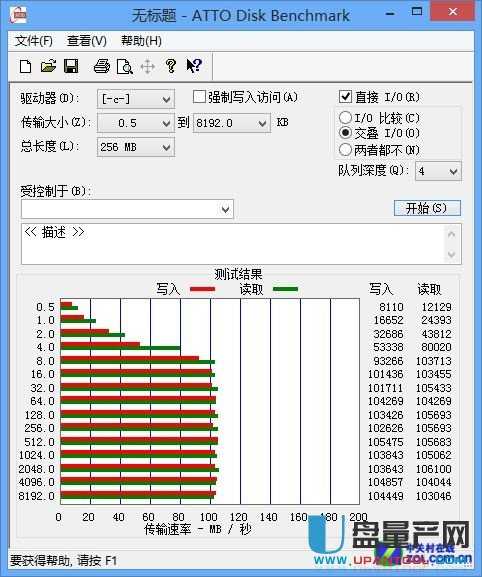Click the 测试结果 chart title
Screen dimensions: 482x577
coord(238,274)
